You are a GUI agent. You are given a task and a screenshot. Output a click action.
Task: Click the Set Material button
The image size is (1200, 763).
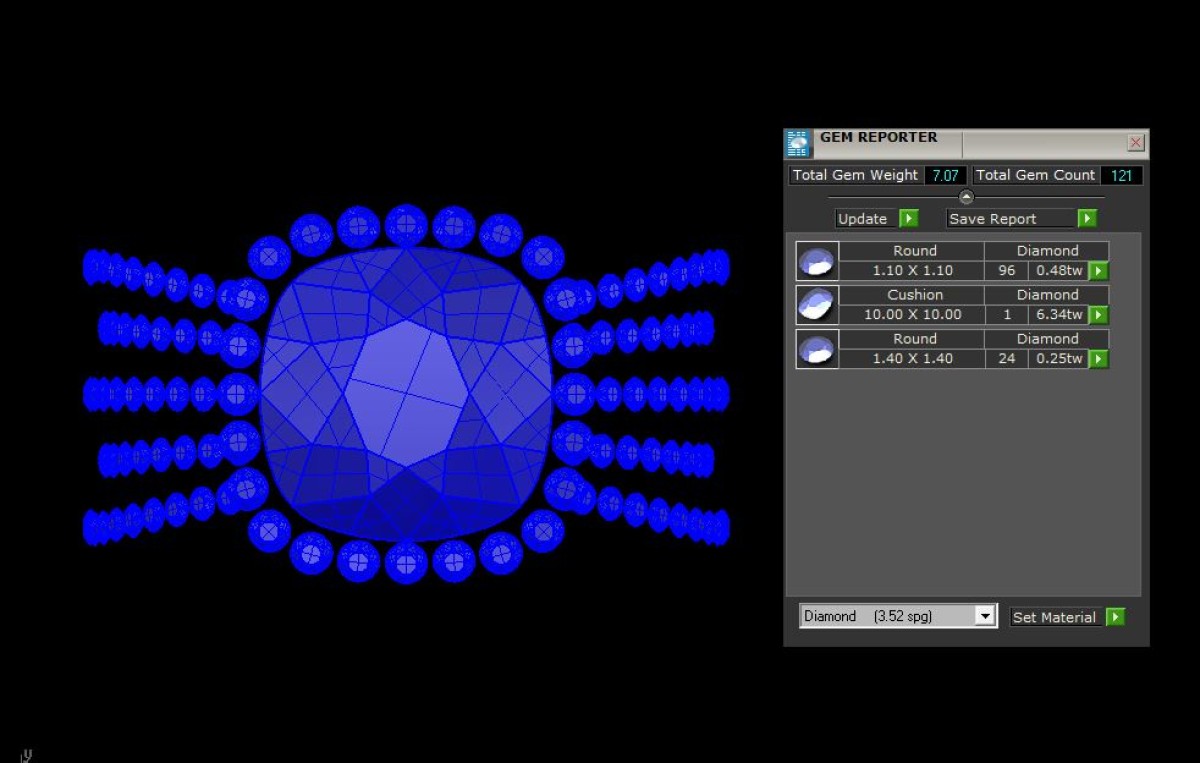click(x=1055, y=617)
